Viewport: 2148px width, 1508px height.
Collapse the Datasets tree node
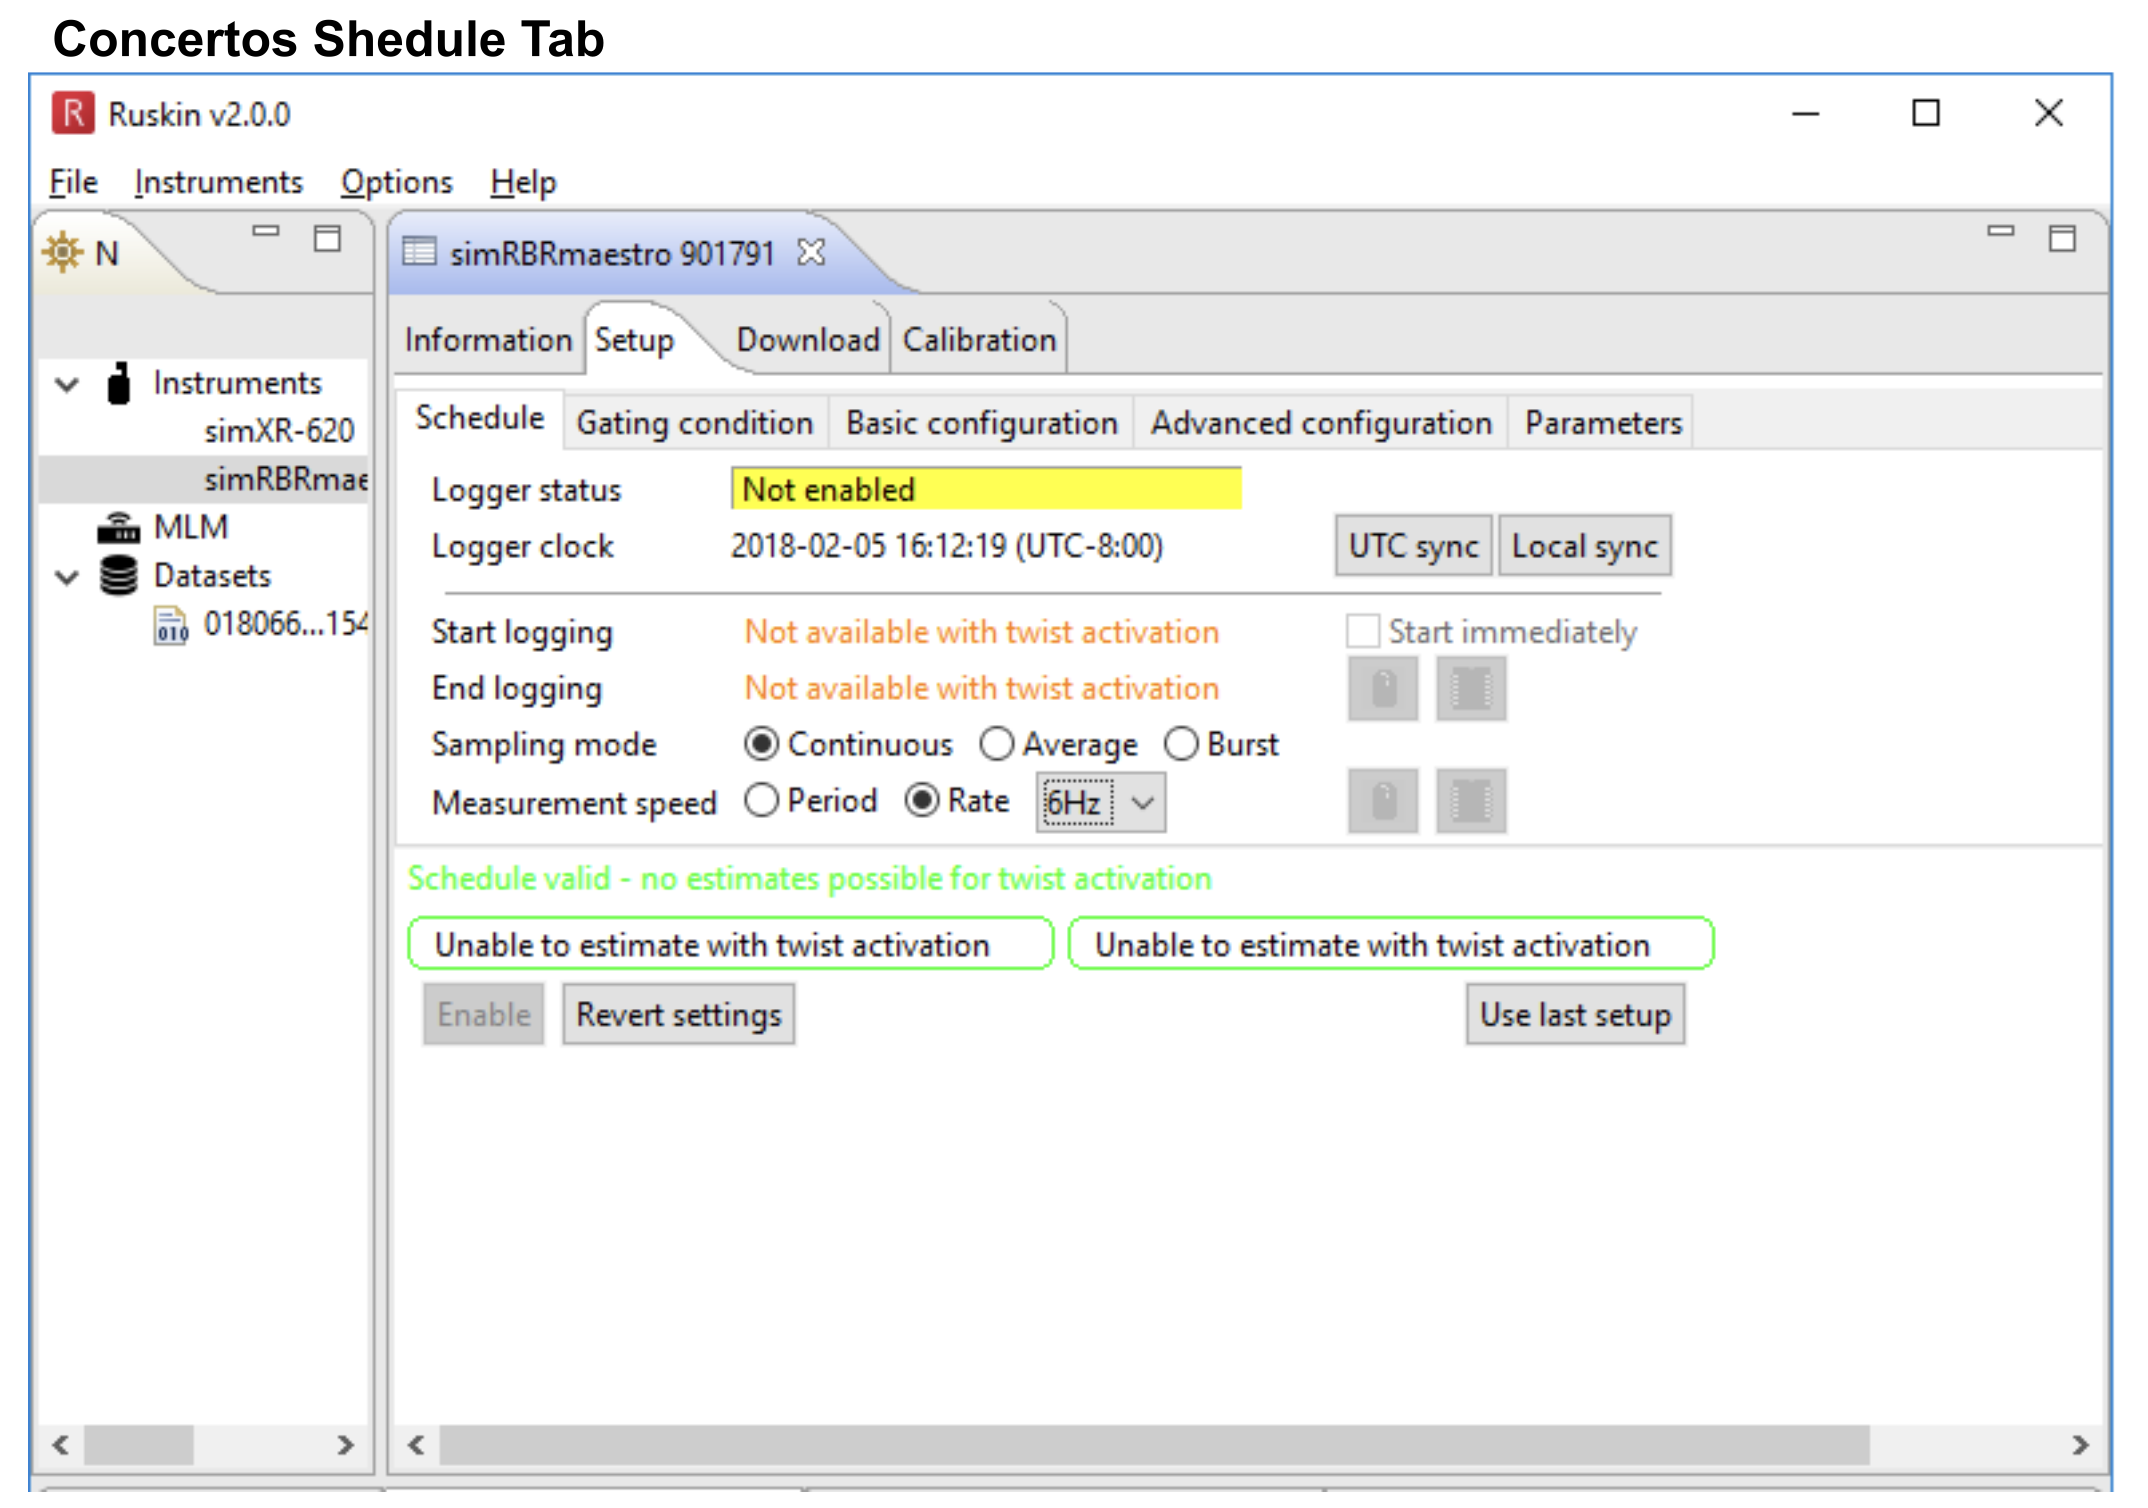67,577
